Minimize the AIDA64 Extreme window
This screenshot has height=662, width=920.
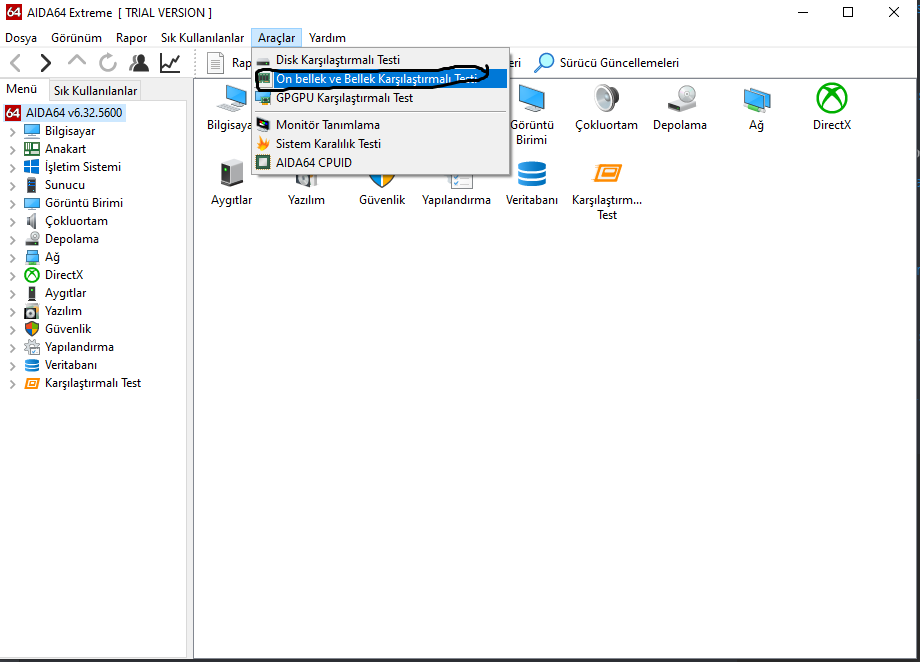[x=803, y=12]
